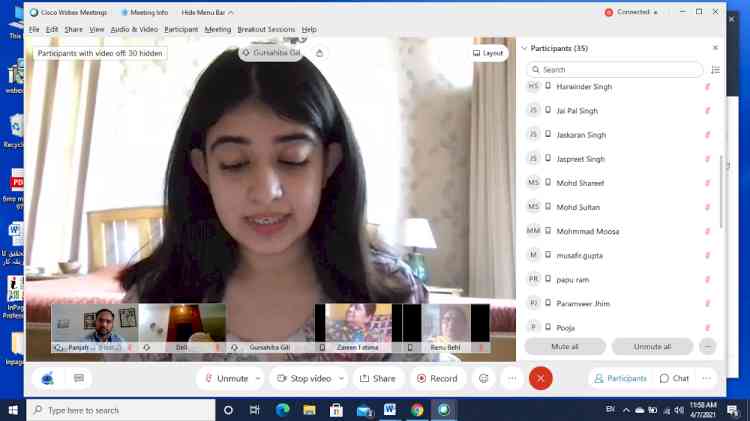Open the Webex assistant icon at bottom left
The image size is (750, 421).
click(x=47, y=379)
